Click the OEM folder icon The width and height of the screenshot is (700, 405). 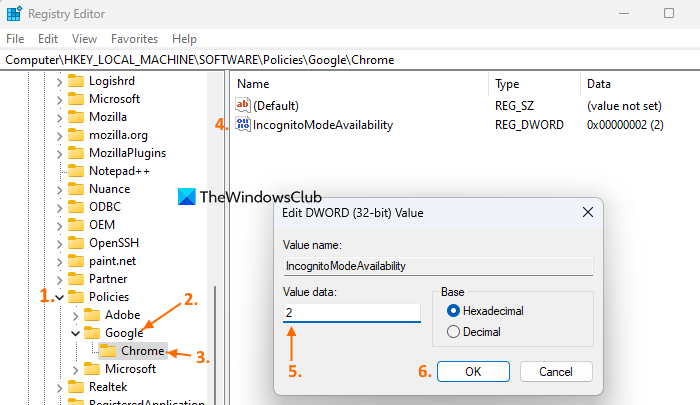[76, 225]
